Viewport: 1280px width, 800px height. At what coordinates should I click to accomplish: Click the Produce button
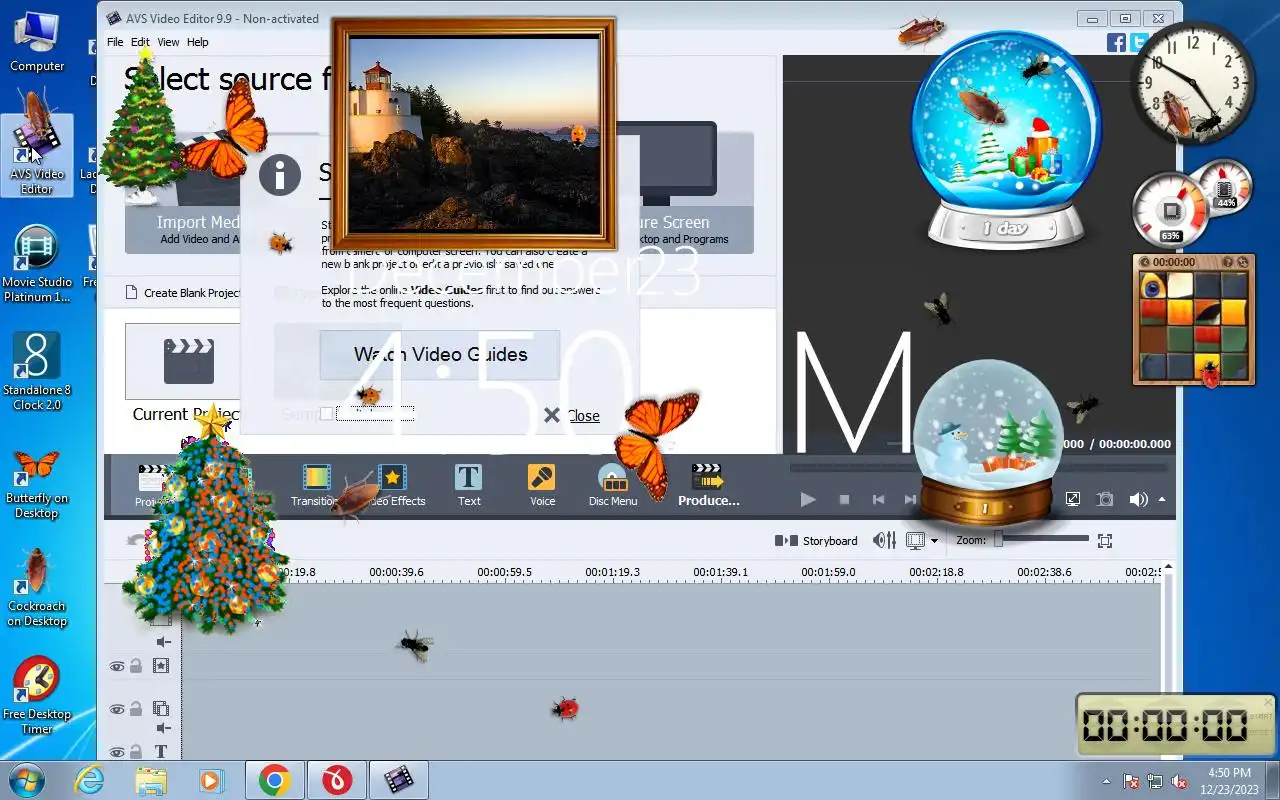coord(708,485)
